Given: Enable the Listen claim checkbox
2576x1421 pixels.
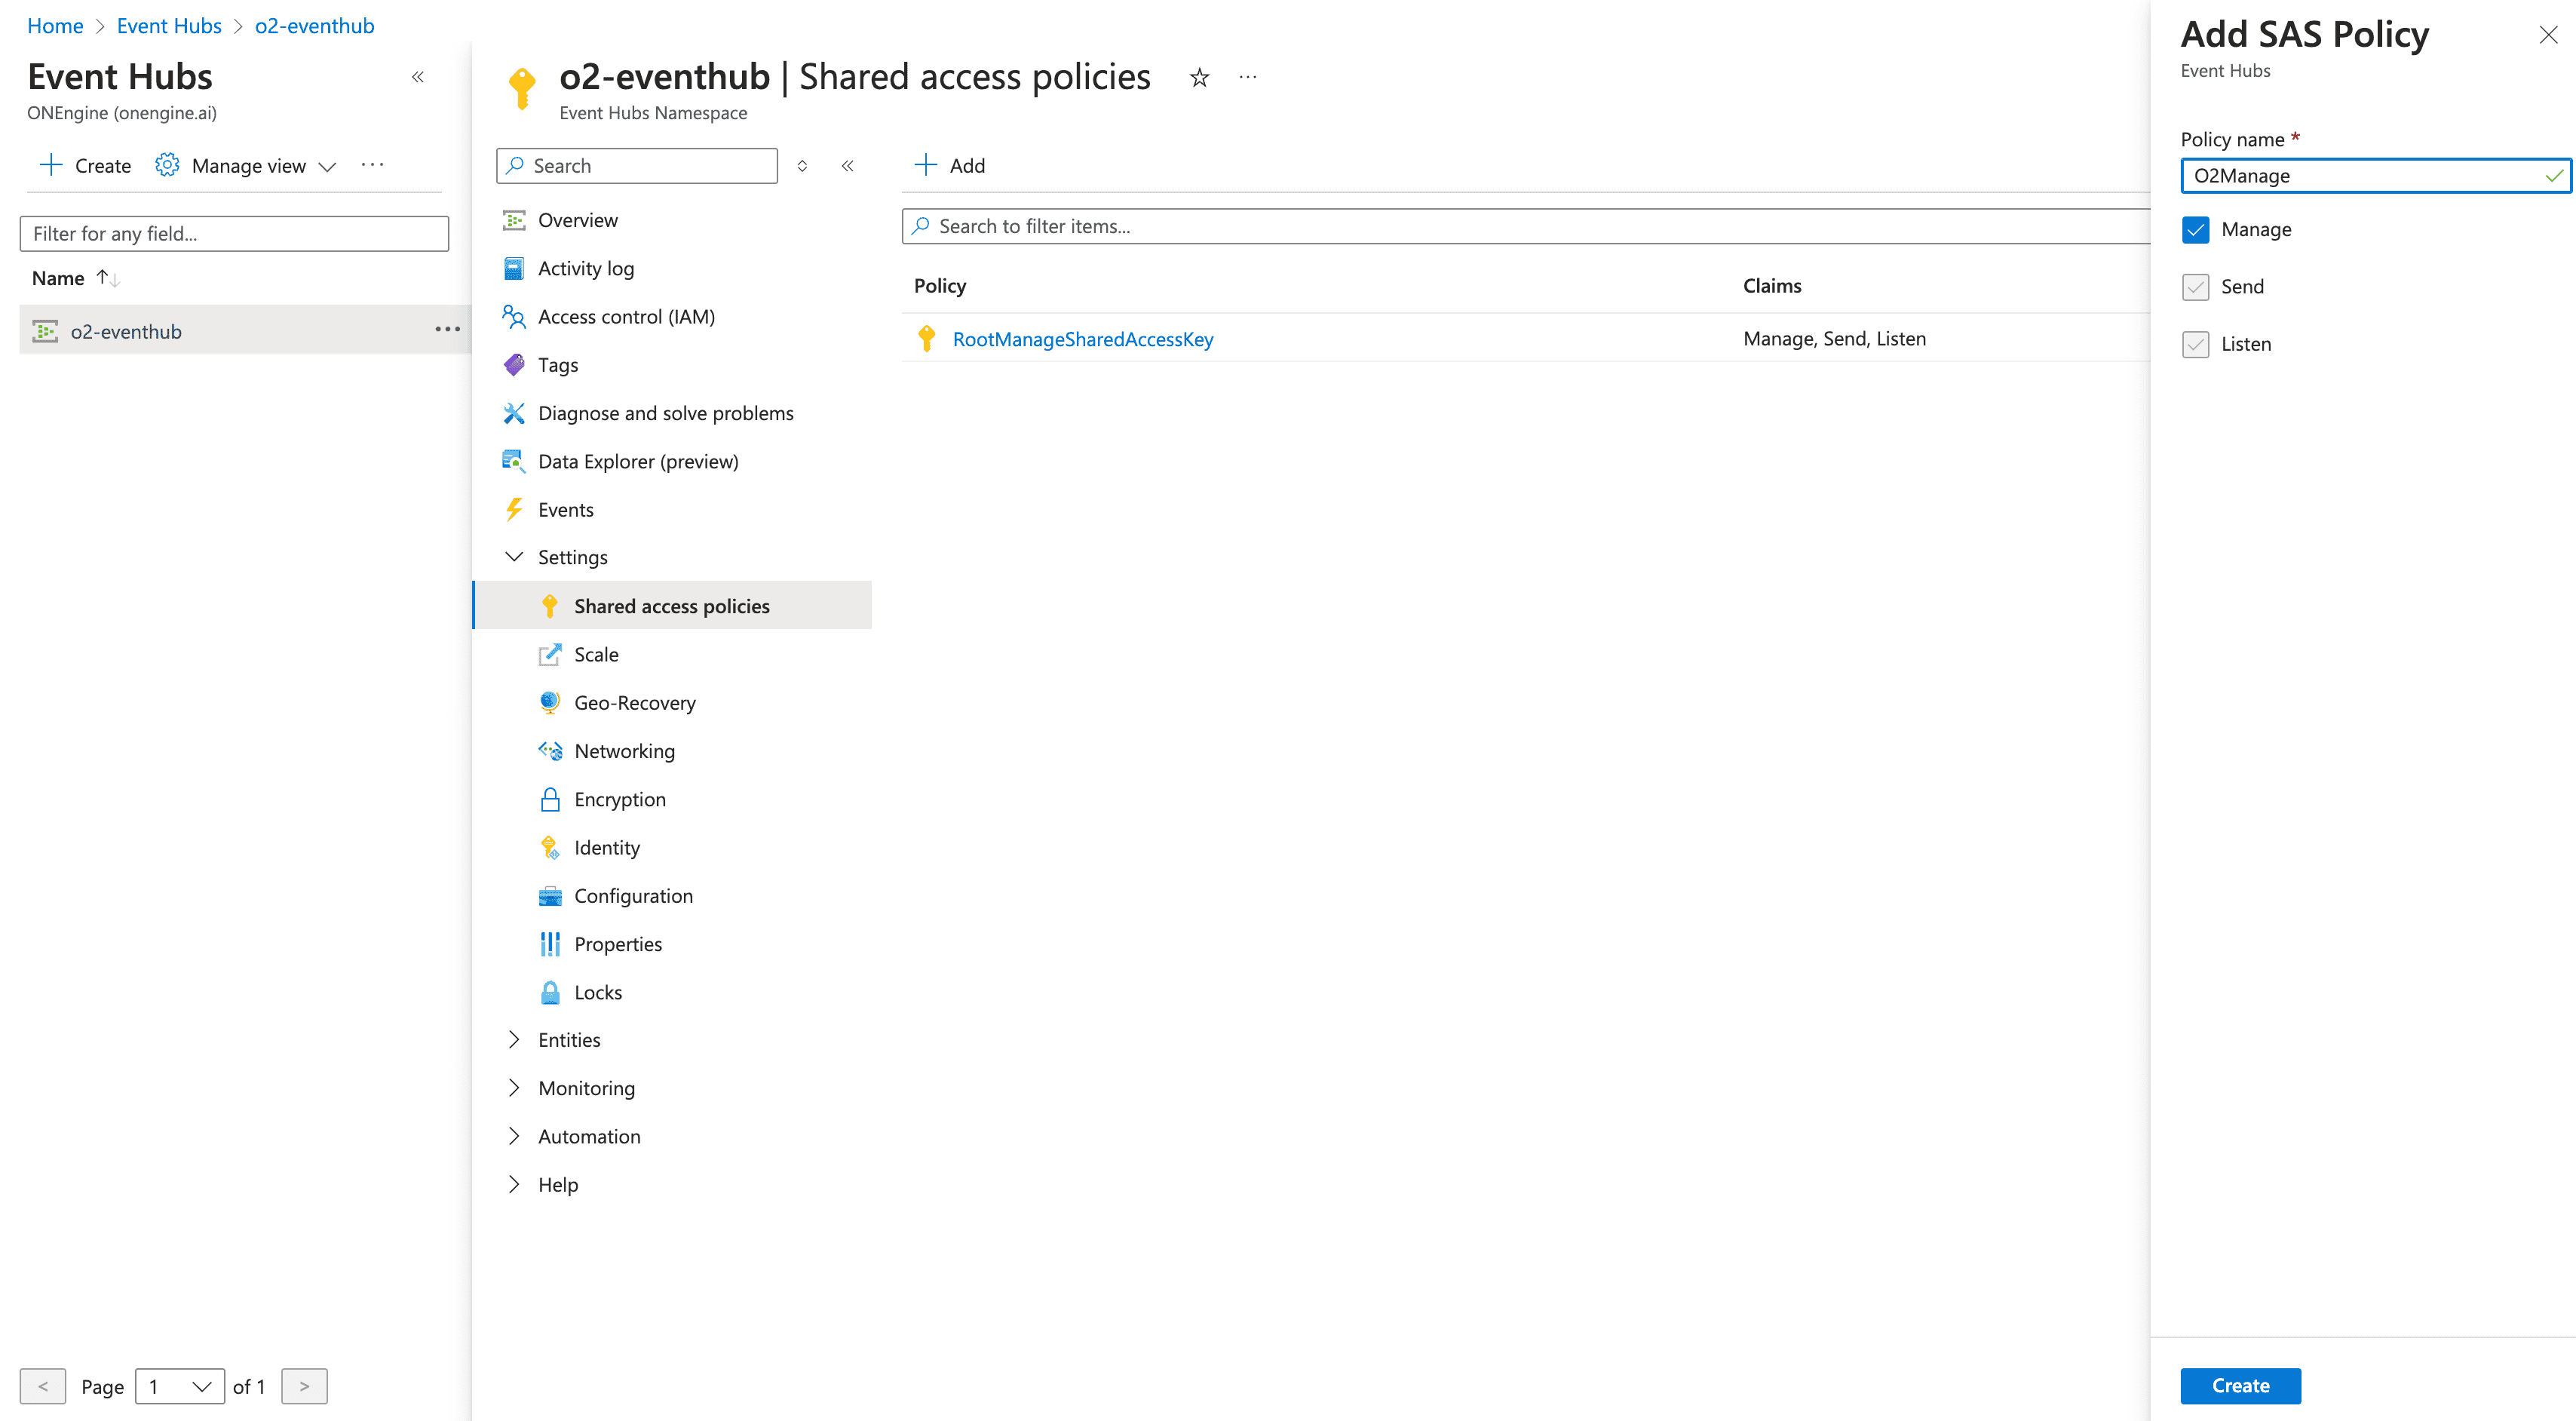Looking at the screenshot, I should (2196, 344).
